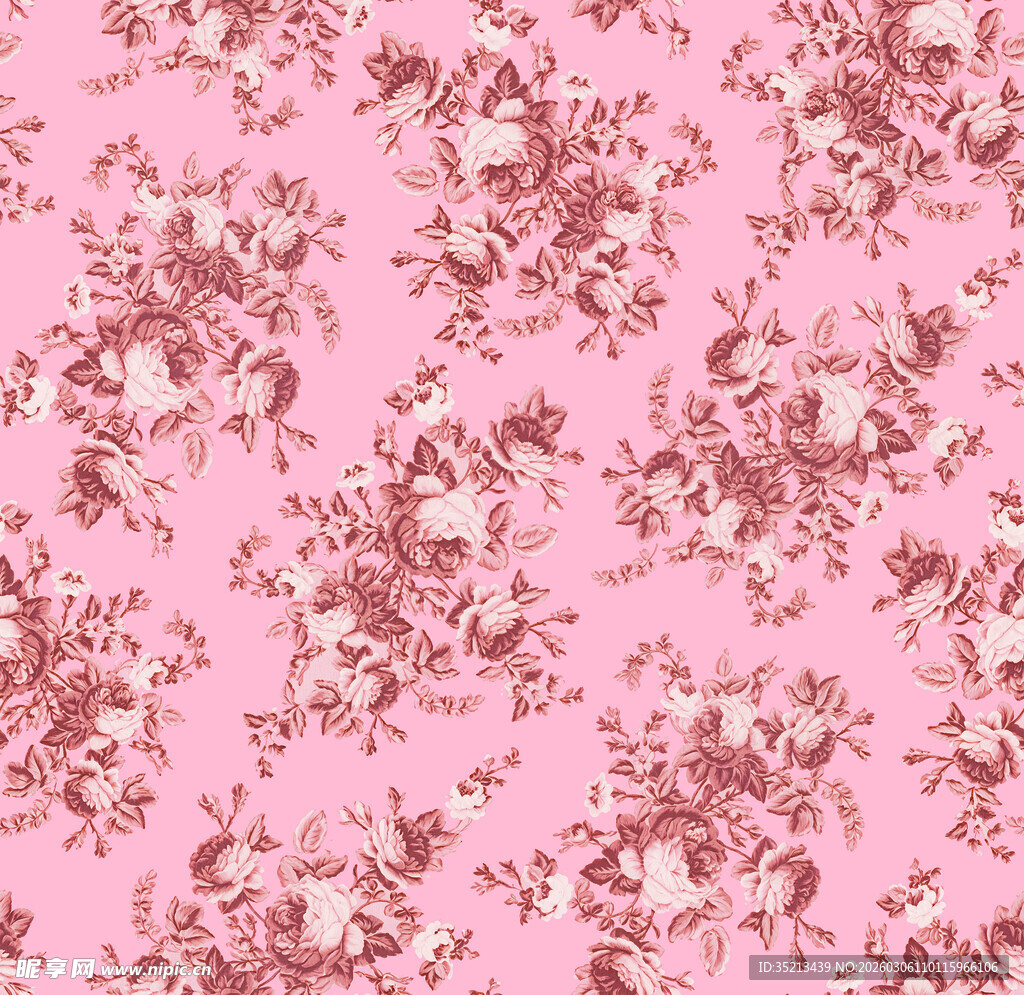
Task: Select the big rose in the left-middle bouquet
Action: [x=150, y=360]
